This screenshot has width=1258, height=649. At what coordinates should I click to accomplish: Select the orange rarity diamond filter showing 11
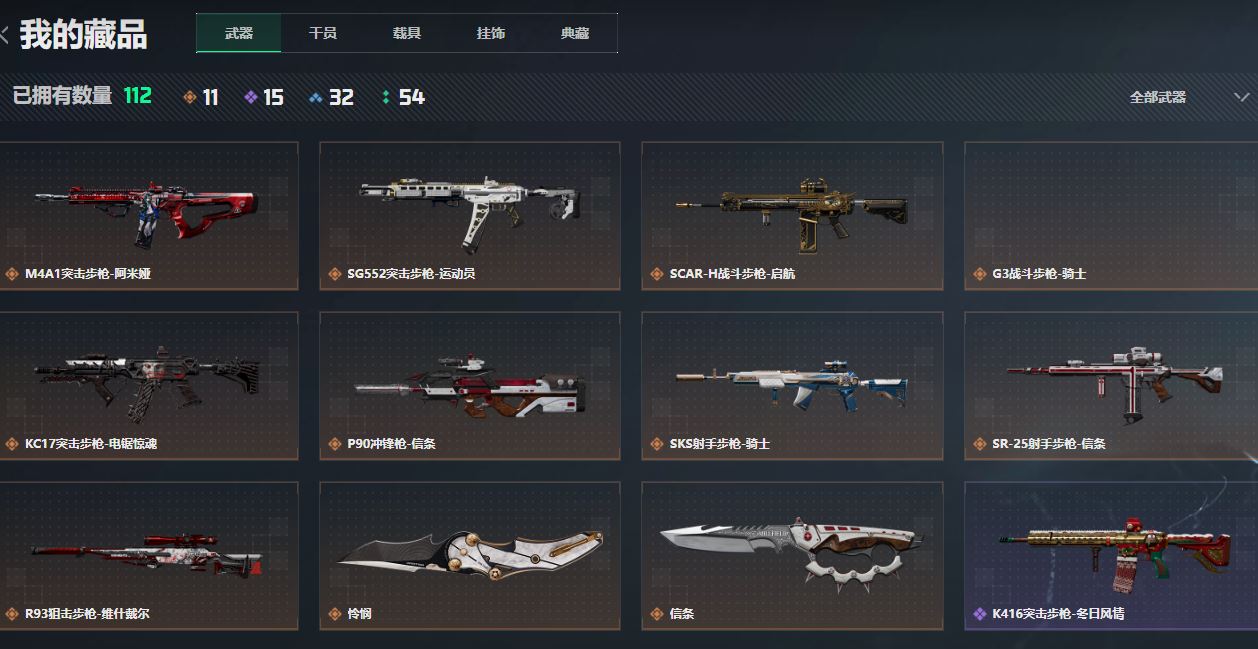(x=200, y=97)
